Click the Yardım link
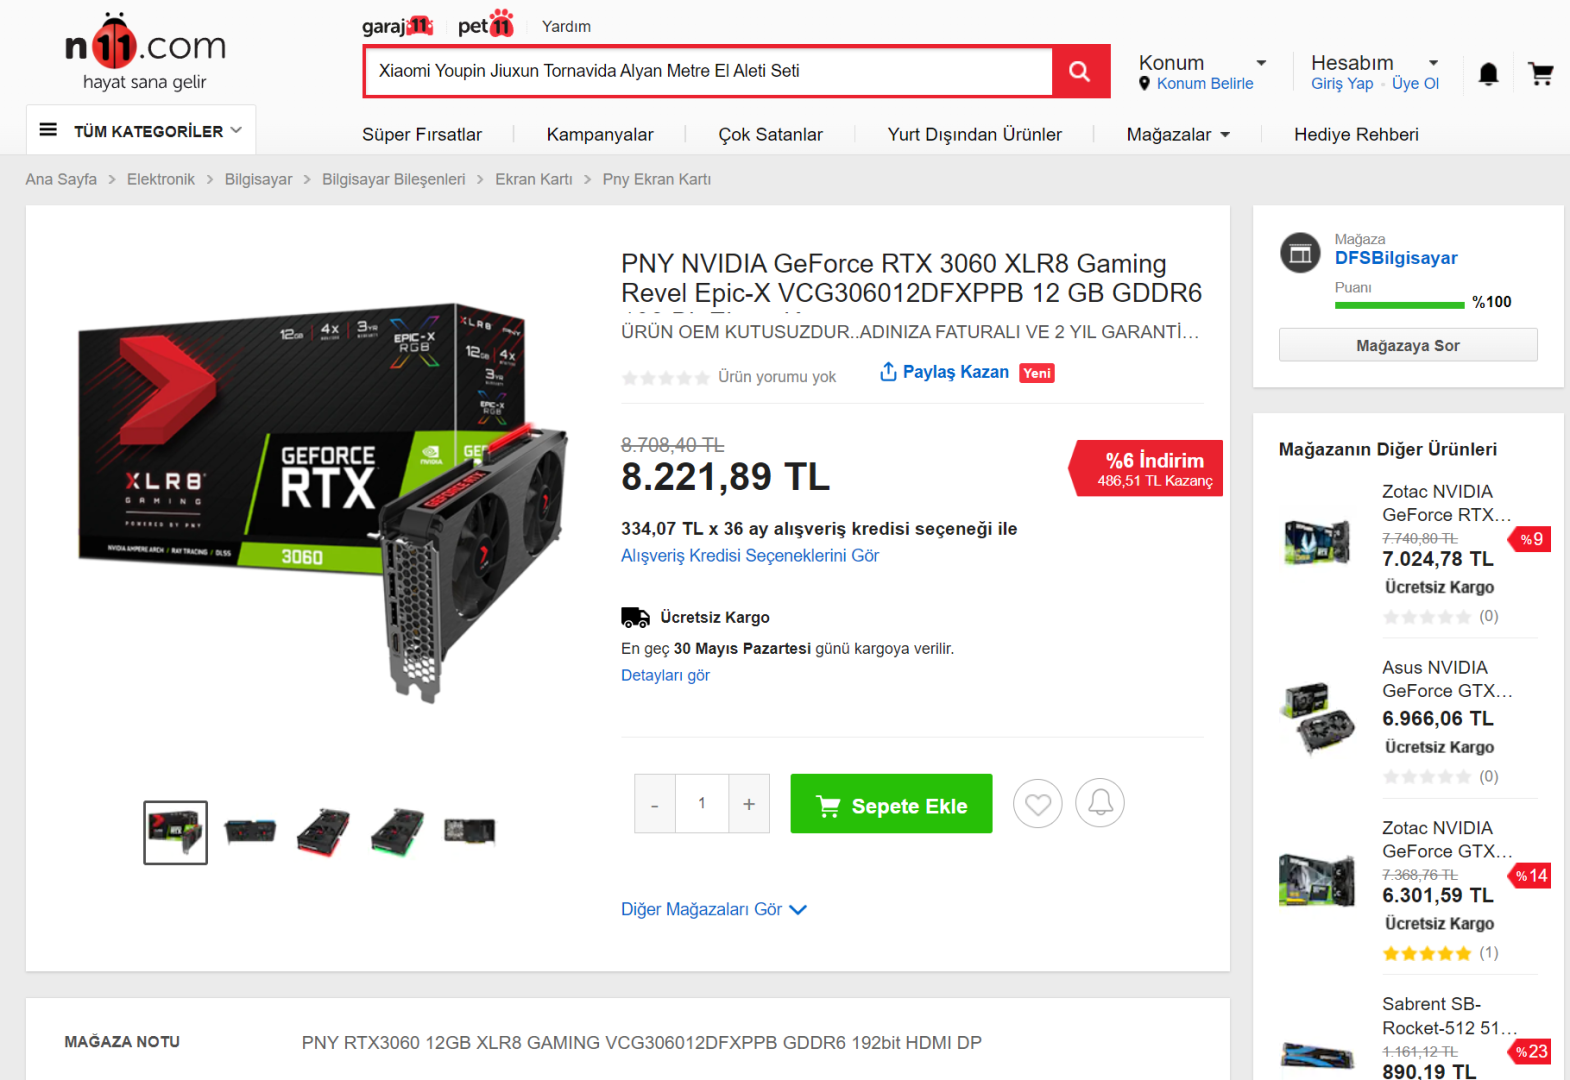Image resolution: width=1570 pixels, height=1080 pixels. pos(566,26)
